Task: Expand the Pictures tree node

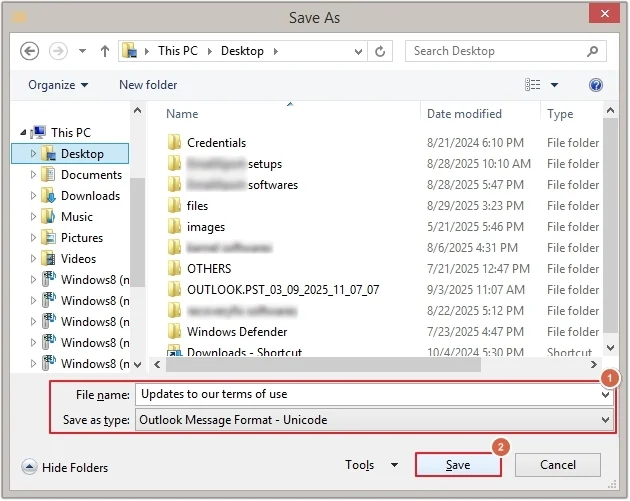Action: tap(33, 237)
